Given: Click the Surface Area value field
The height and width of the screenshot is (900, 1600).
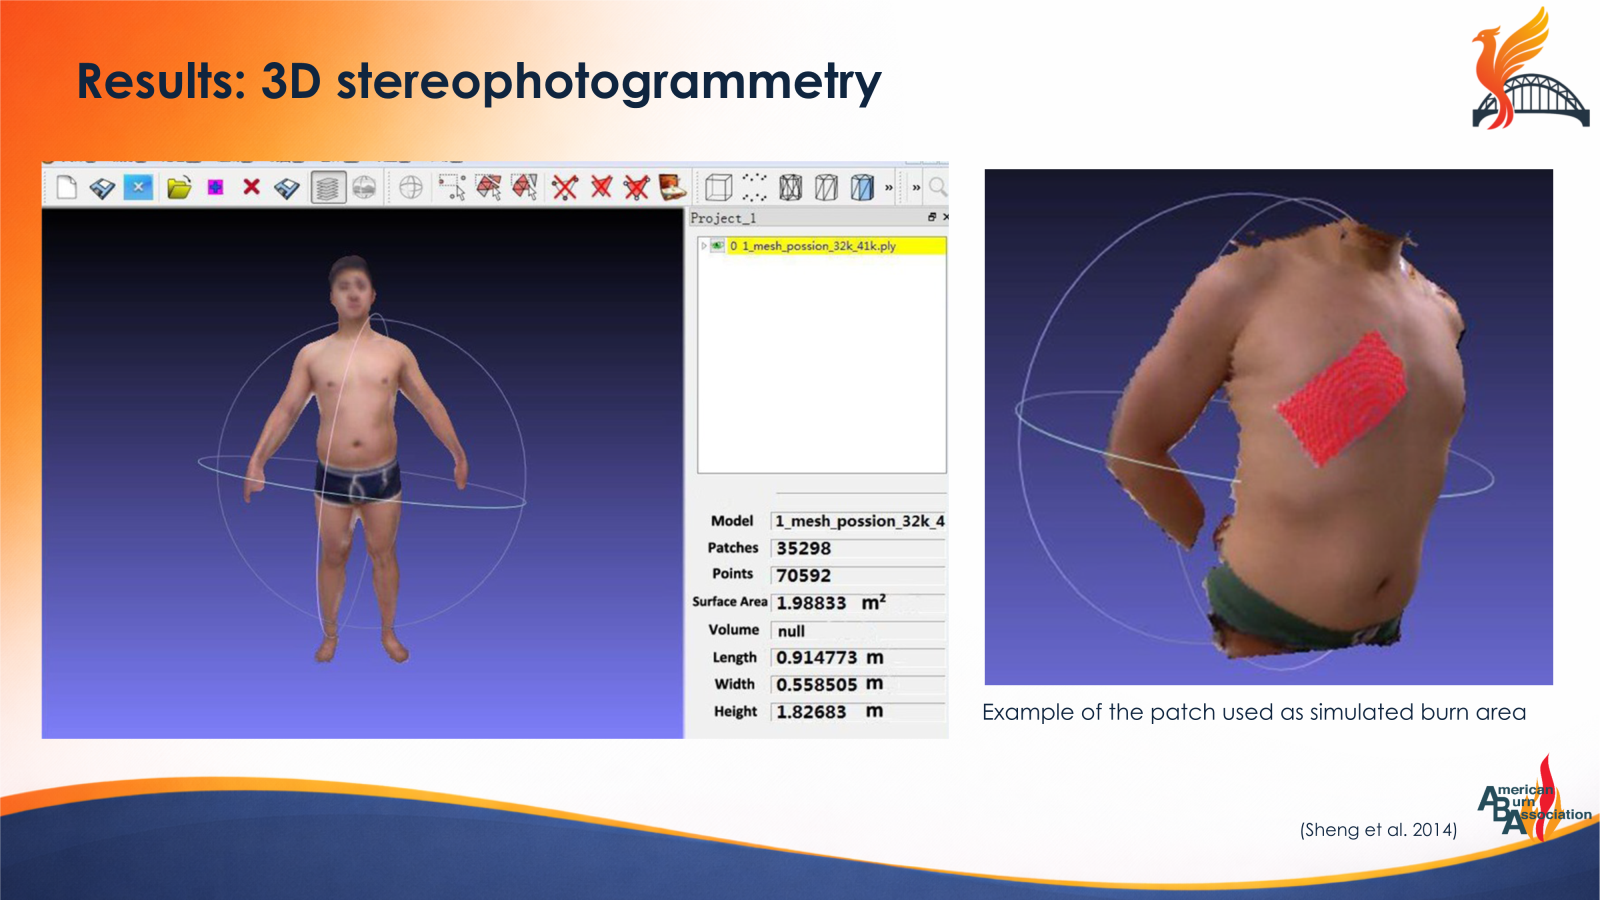Looking at the screenshot, I should click(x=860, y=602).
